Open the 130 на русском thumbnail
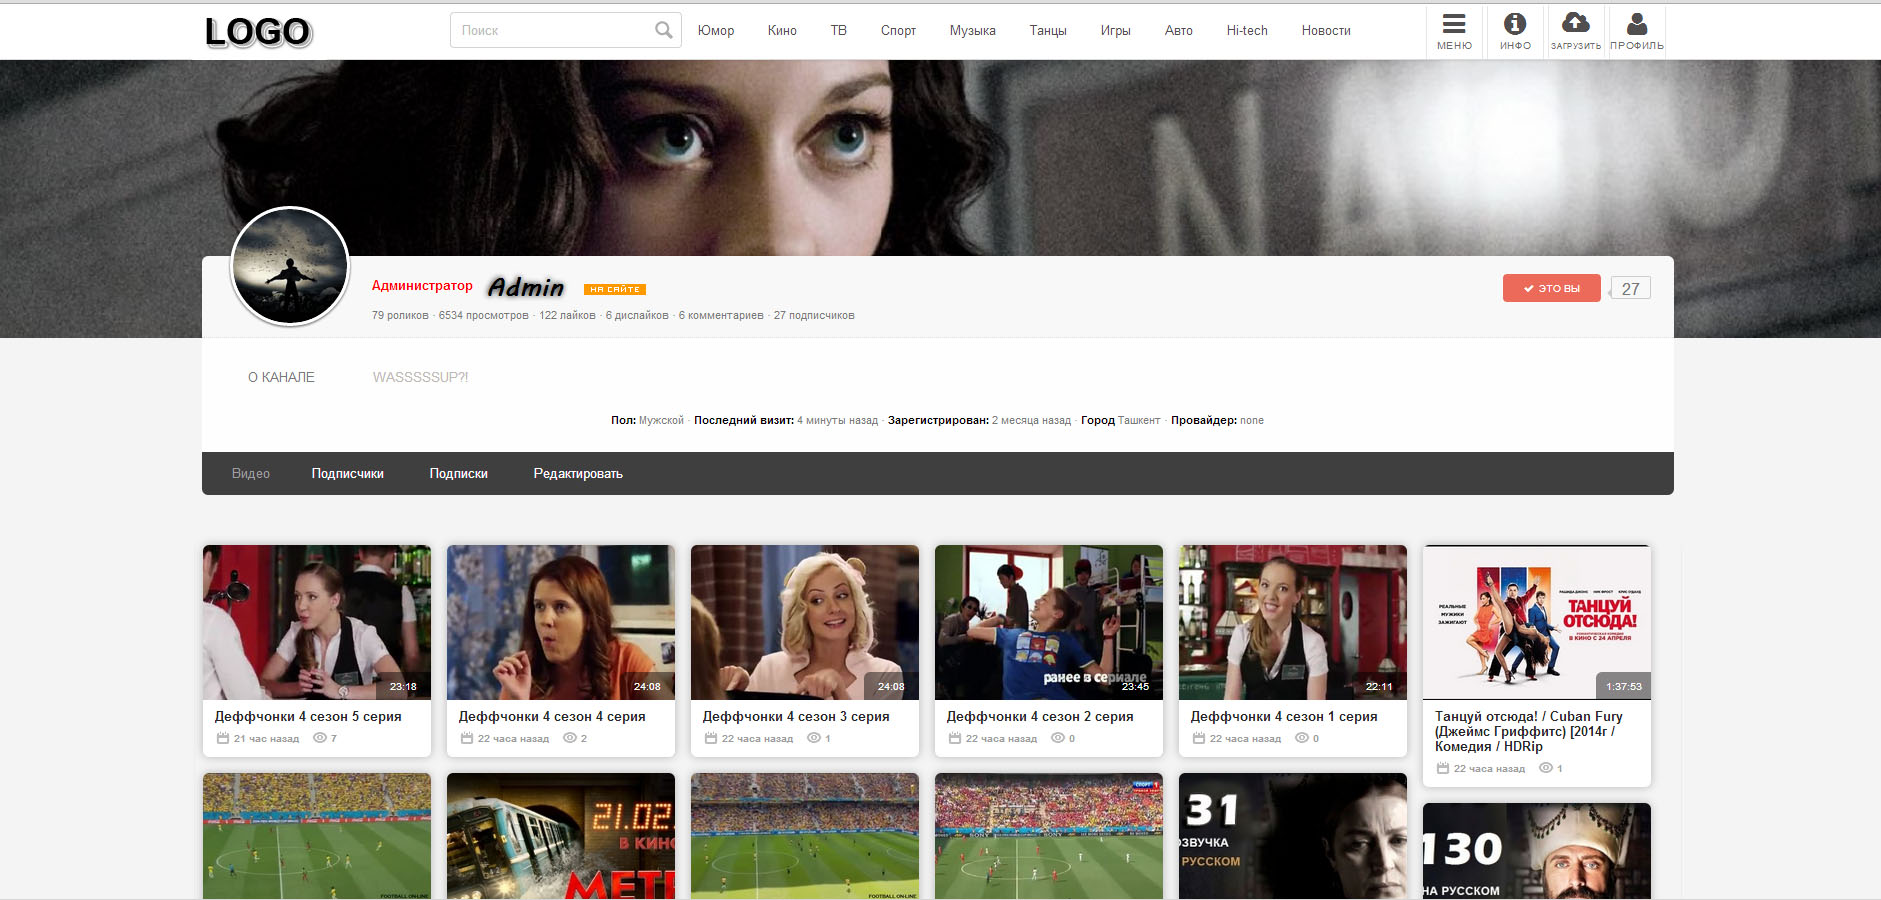The image size is (1881, 900). pyautogui.click(x=1537, y=851)
